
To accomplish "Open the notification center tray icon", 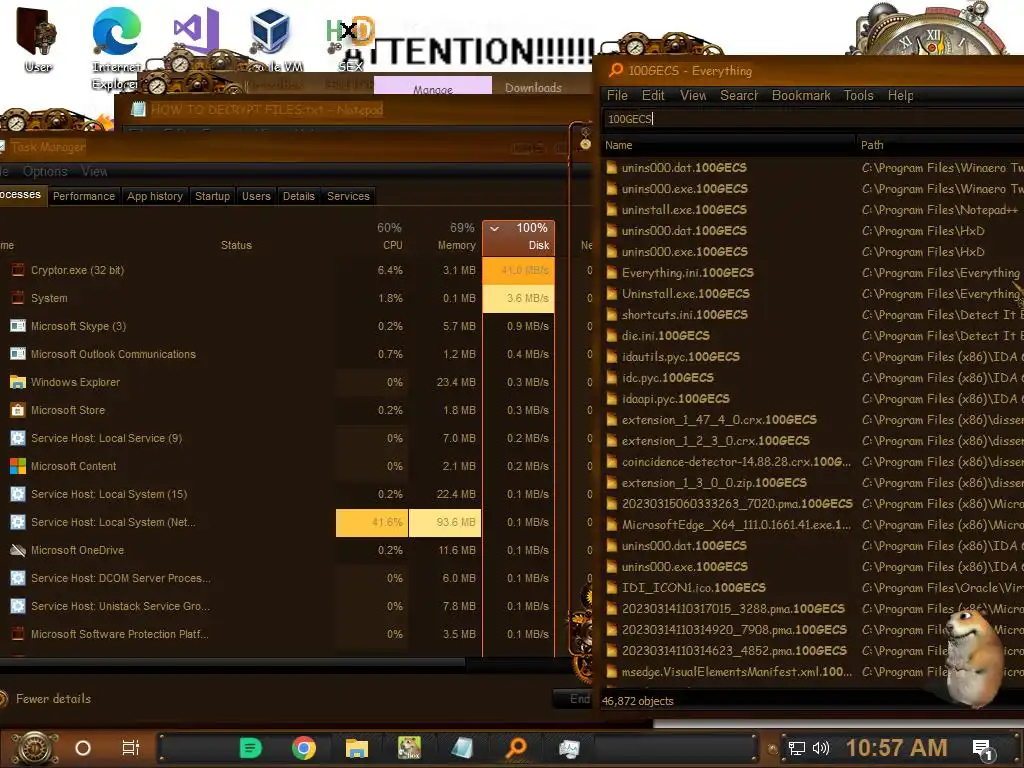I will pos(983,749).
